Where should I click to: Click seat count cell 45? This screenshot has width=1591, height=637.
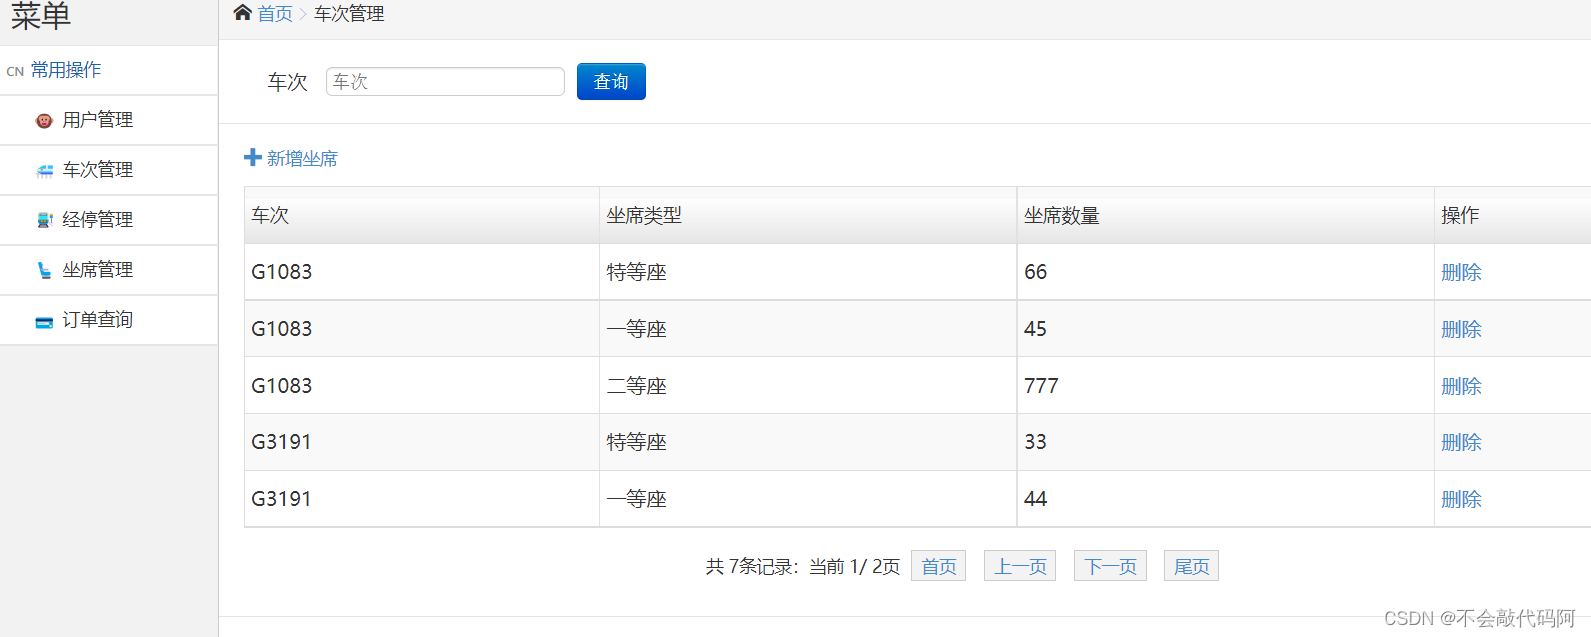(x=1225, y=329)
